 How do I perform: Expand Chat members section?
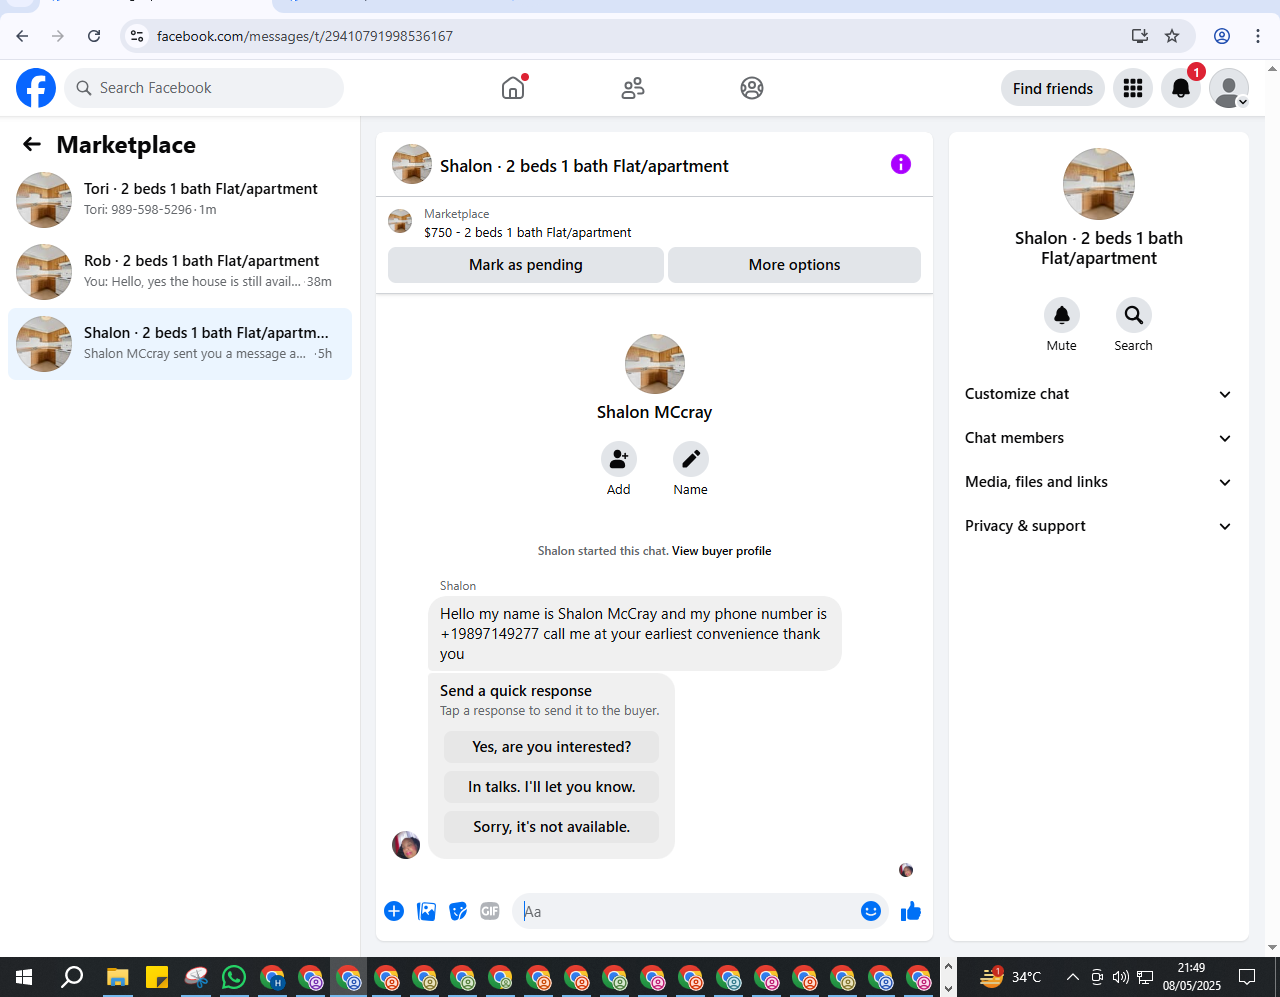[1098, 438]
